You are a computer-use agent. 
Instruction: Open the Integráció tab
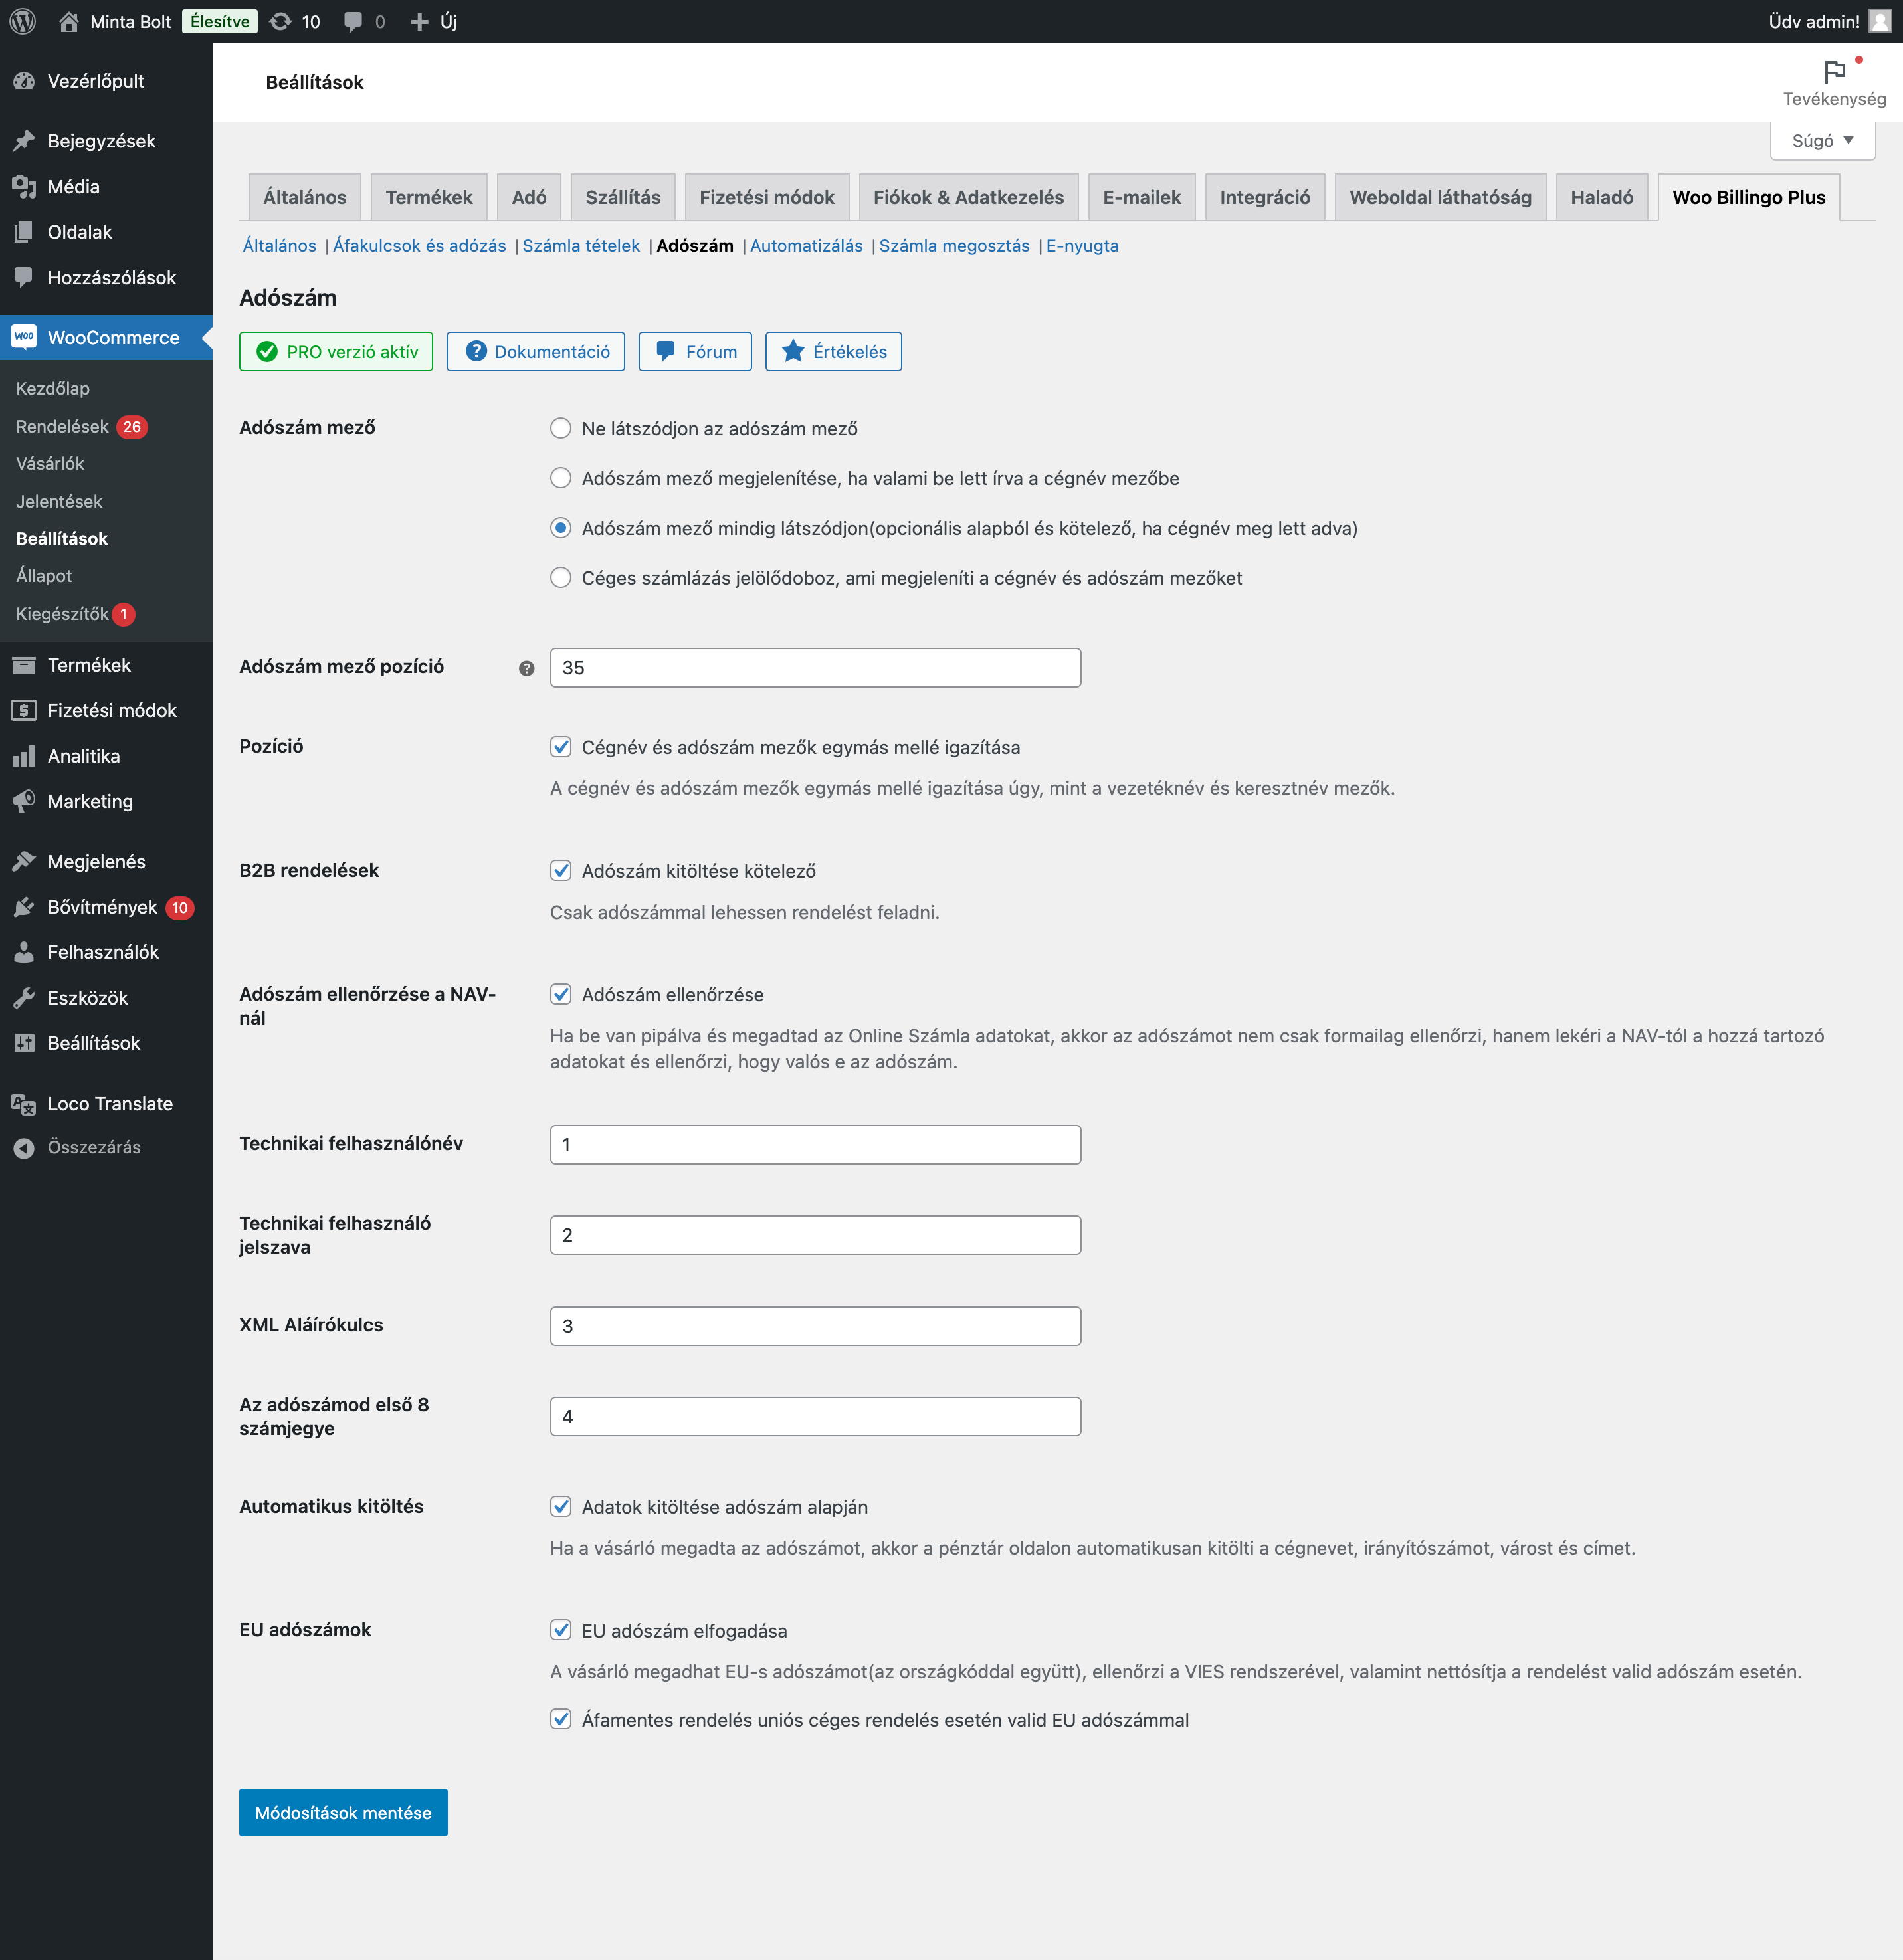pos(1265,197)
